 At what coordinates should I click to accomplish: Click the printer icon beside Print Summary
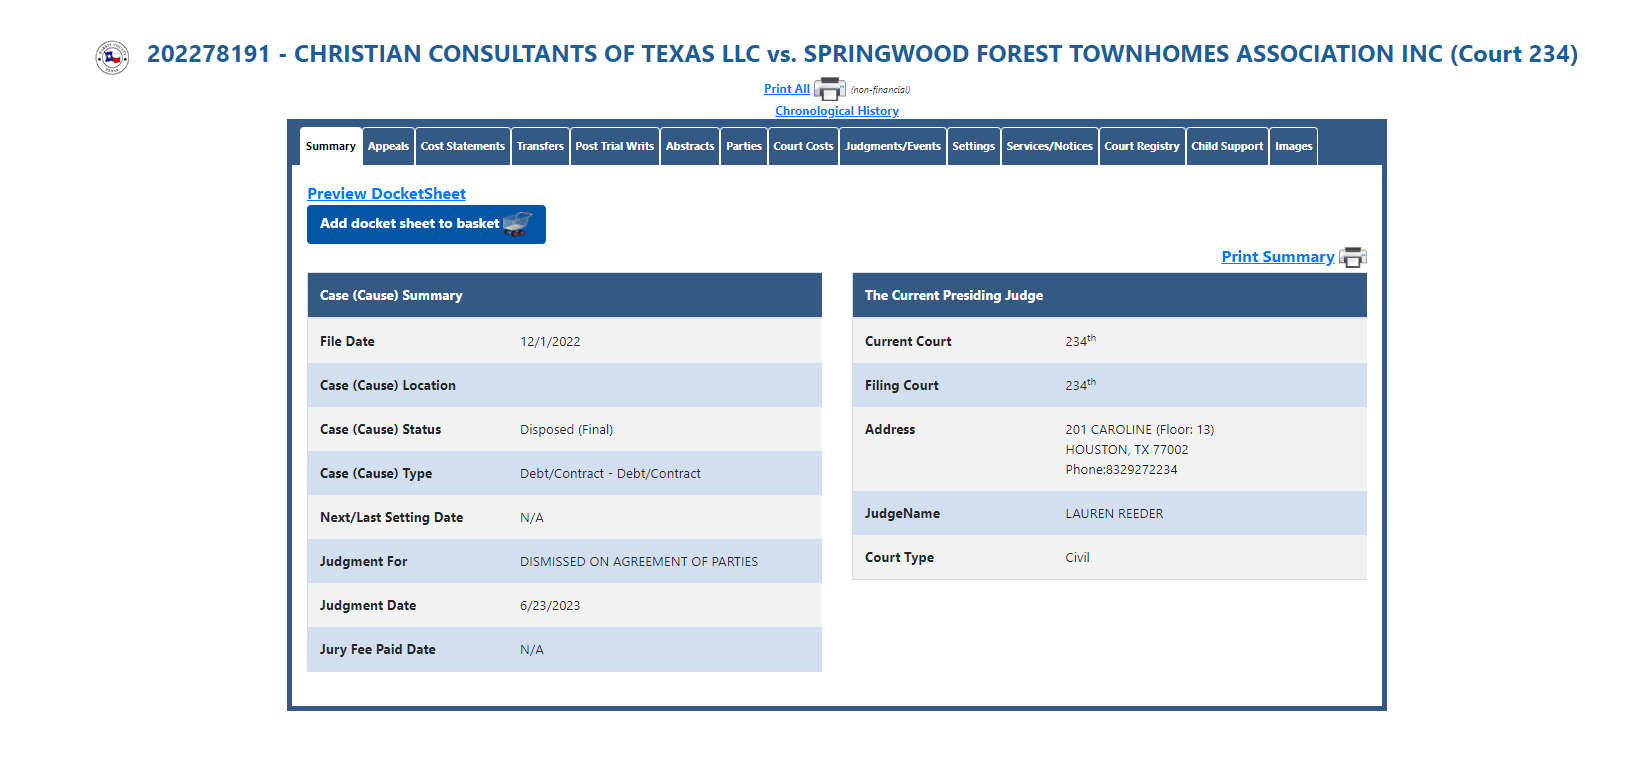(1353, 257)
